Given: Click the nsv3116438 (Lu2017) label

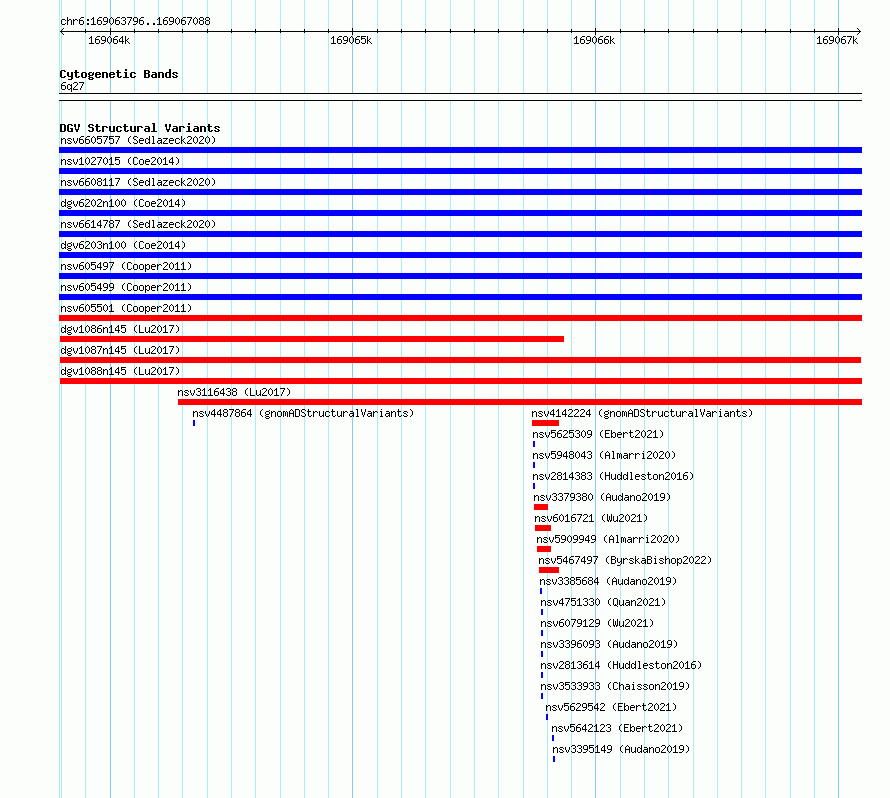Looking at the screenshot, I should point(234,392).
